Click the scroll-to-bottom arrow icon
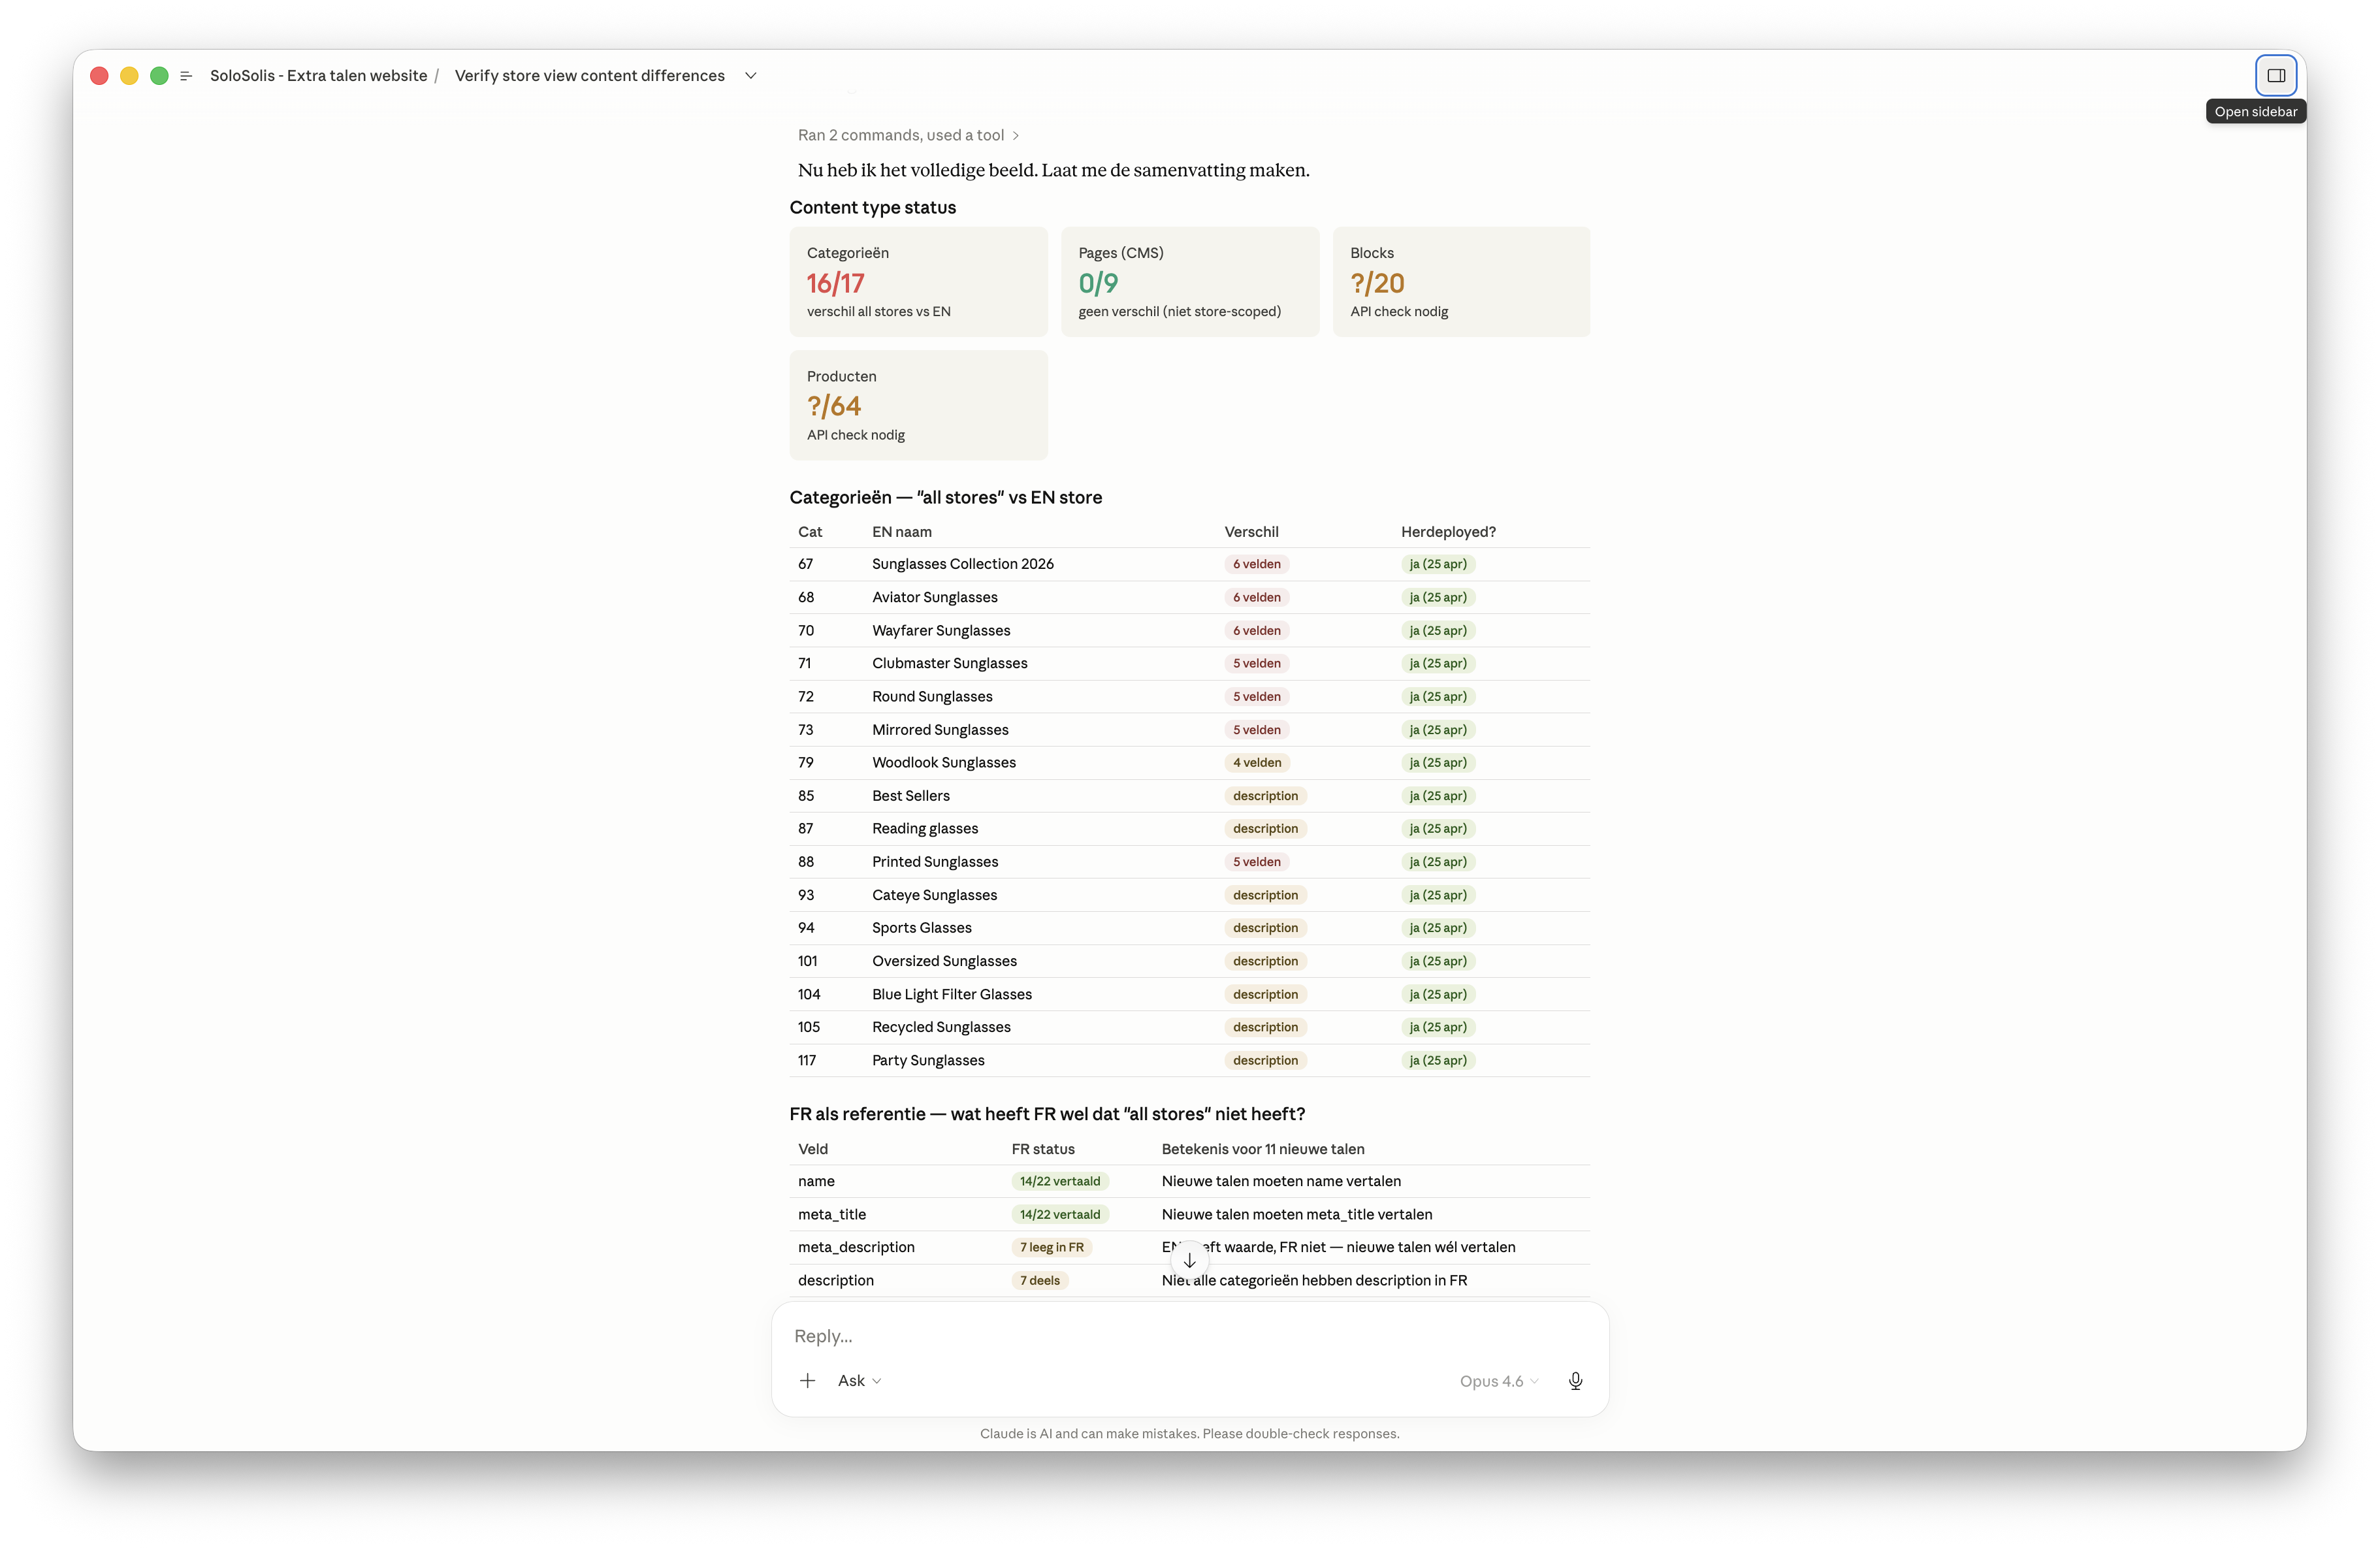Screen dimensions: 2380x1548 (x=1189, y=1260)
